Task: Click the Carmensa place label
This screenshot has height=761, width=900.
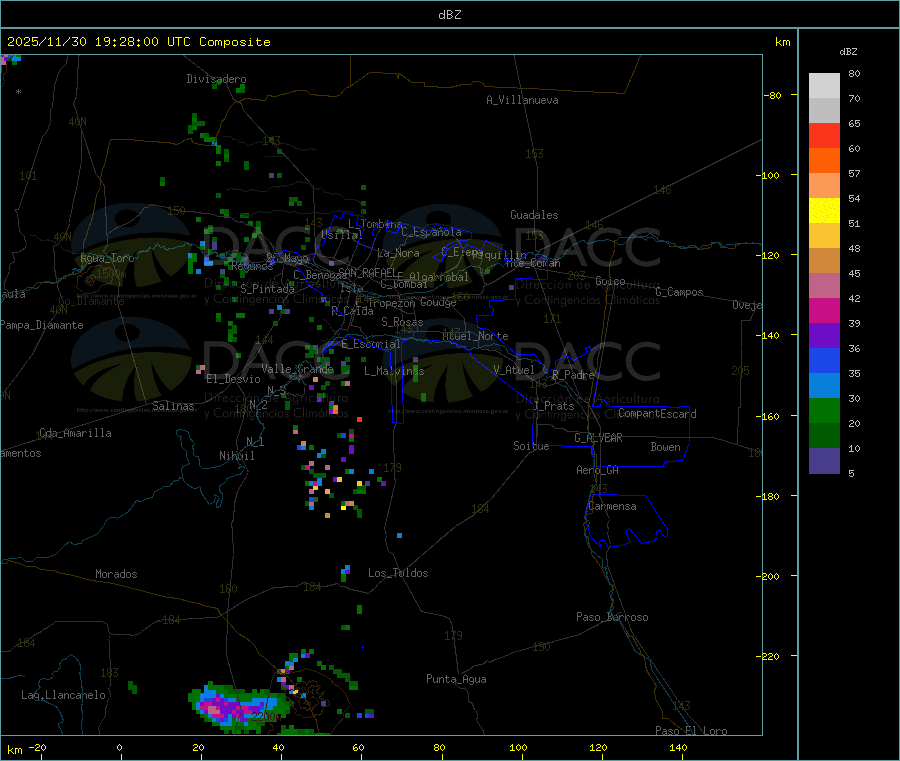Action: pos(612,506)
